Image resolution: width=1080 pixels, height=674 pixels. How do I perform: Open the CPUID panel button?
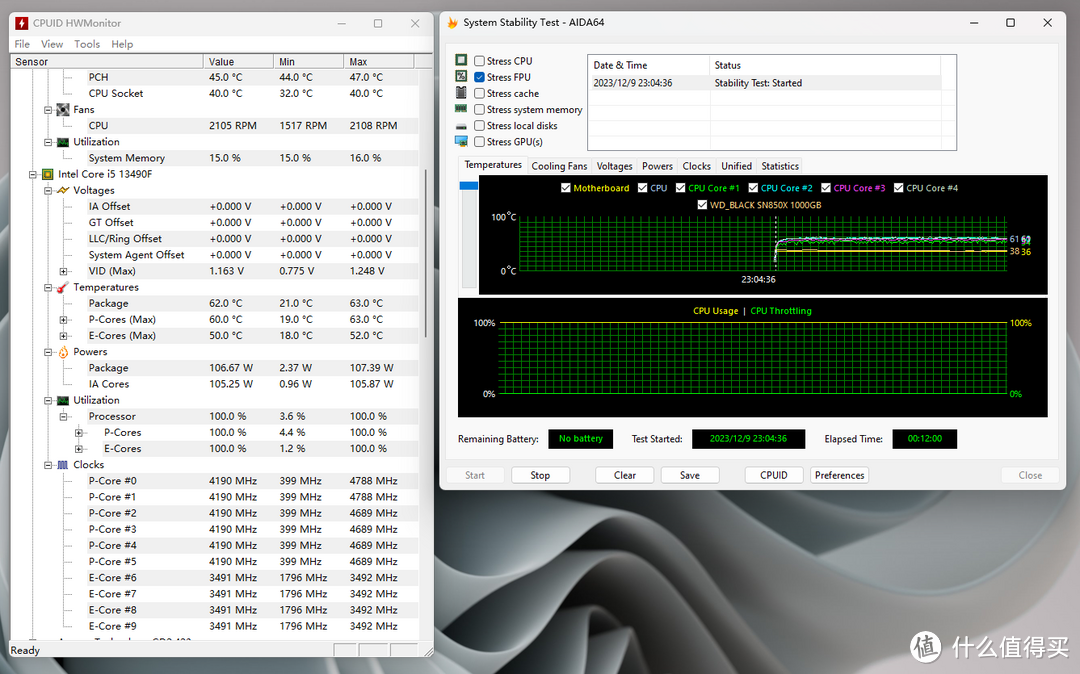pos(773,475)
